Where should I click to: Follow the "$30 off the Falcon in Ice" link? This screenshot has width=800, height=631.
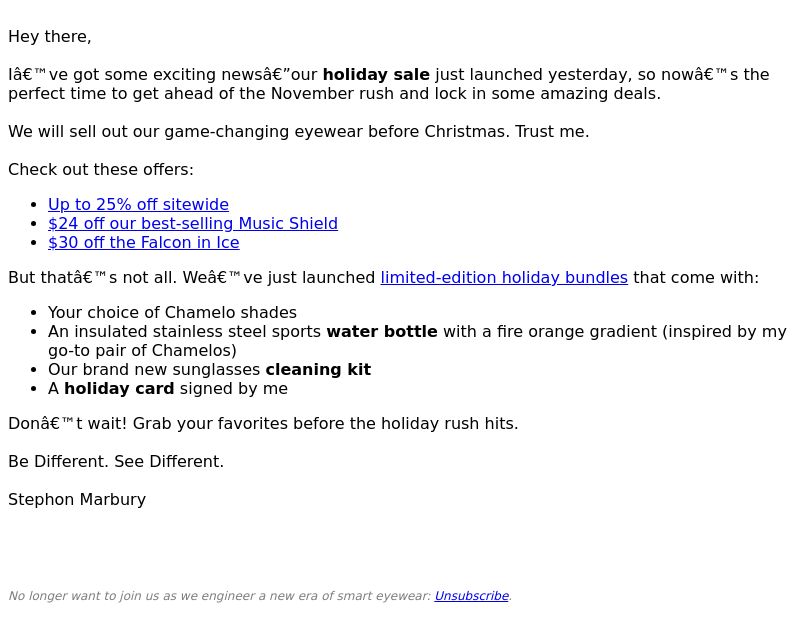[x=144, y=243]
